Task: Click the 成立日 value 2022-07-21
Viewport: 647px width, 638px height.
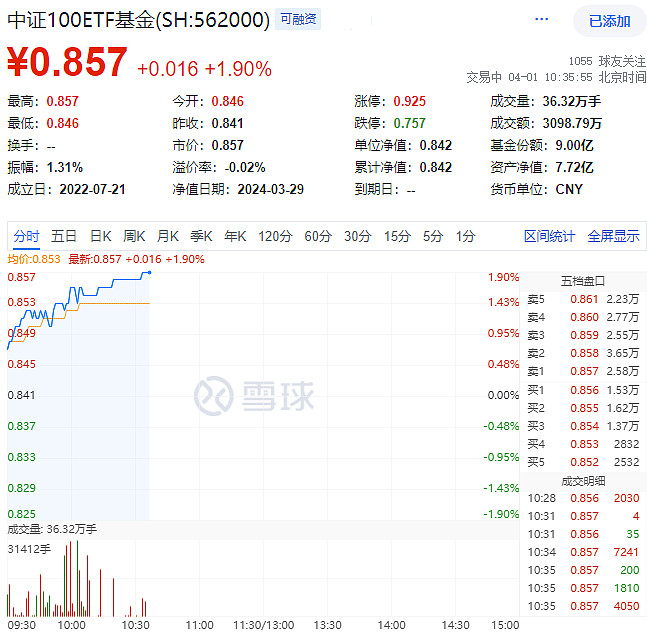Action: [92, 189]
